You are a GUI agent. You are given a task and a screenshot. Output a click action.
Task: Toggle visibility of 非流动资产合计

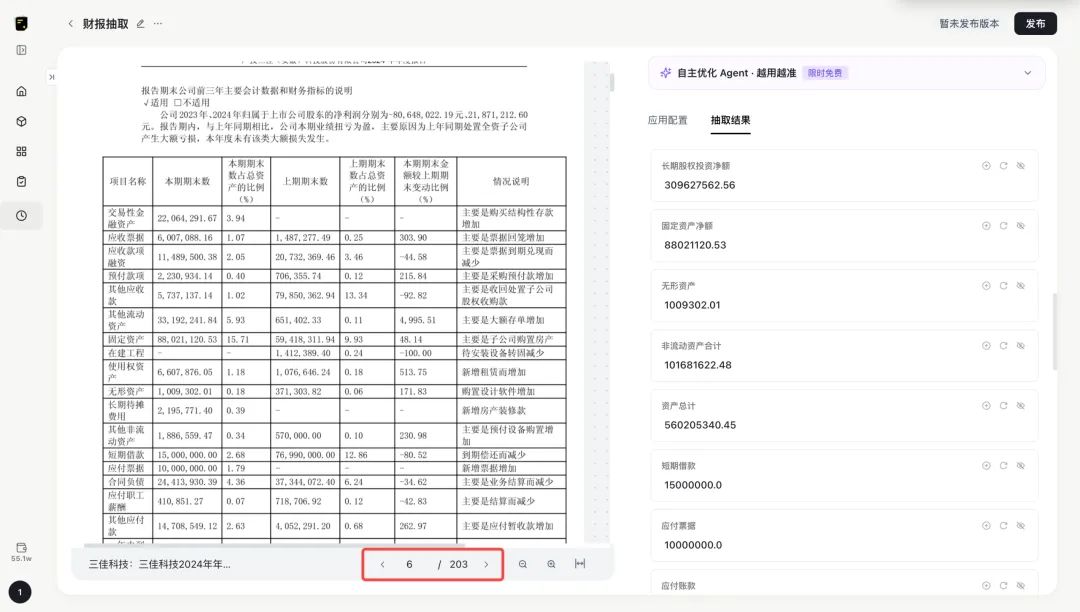coord(1021,346)
